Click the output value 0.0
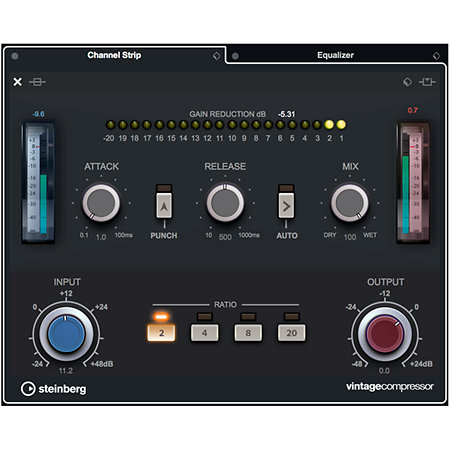Image resolution: width=450 pixels, height=450 pixels. click(x=384, y=371)
